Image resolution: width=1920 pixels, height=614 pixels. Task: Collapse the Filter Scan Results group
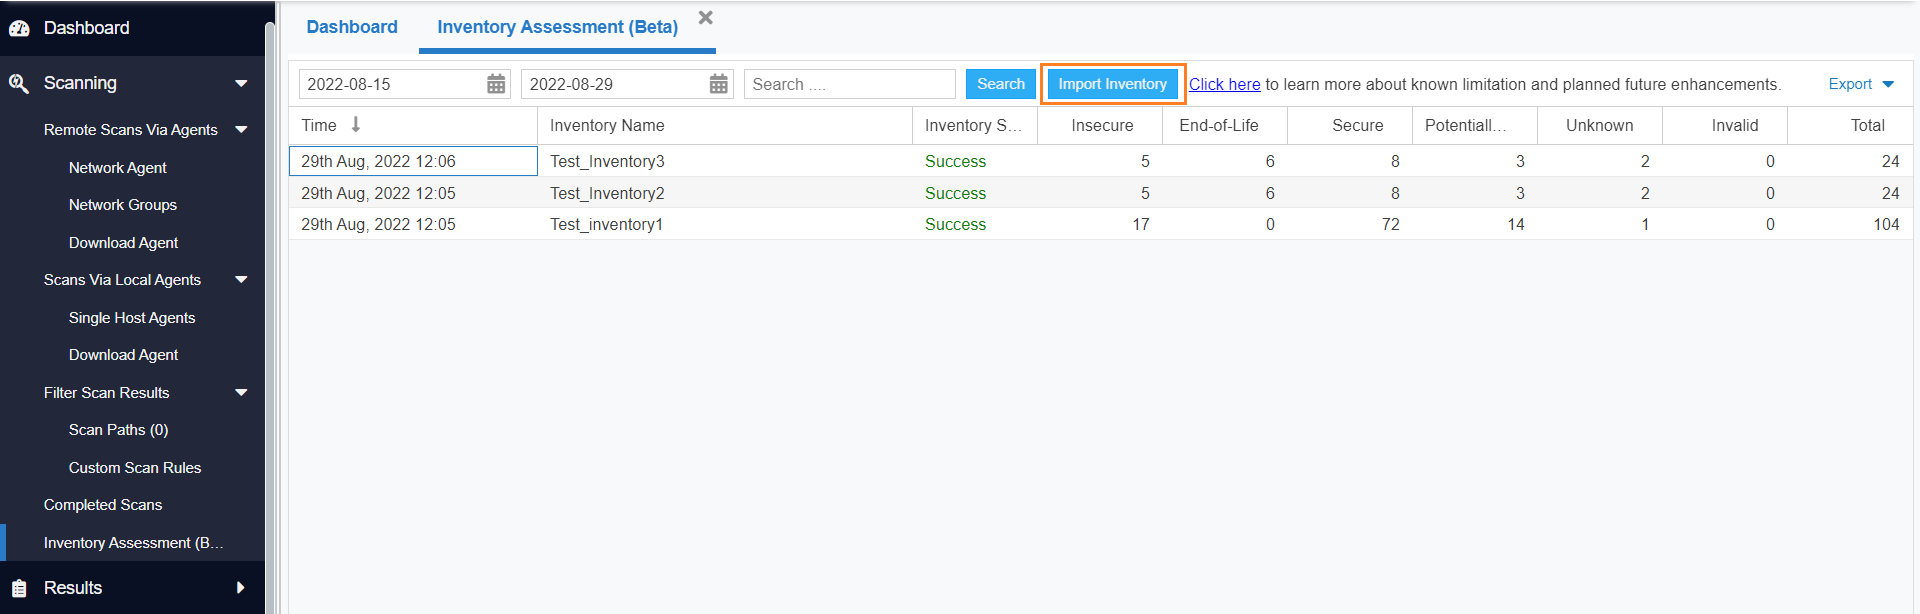coord(241,393)
